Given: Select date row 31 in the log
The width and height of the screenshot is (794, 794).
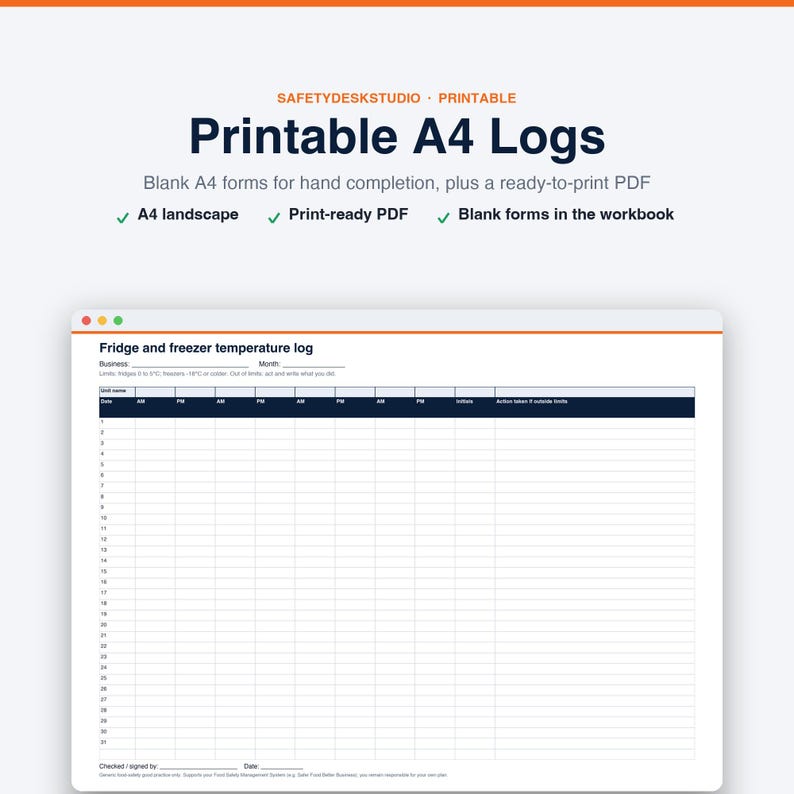Looking at the screenshot, I should (x=397, y=743).
